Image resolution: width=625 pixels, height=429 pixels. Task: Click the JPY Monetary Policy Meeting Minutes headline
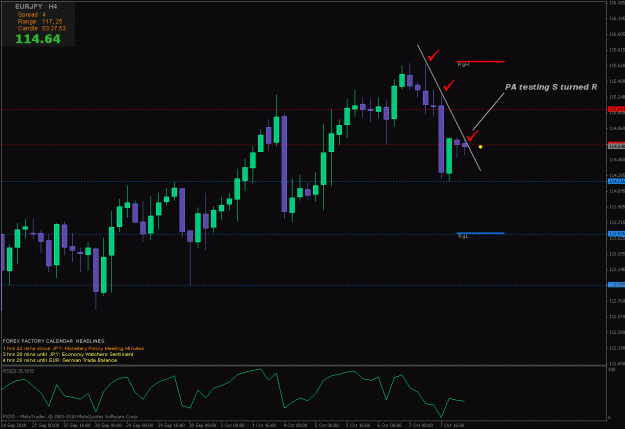73,348
